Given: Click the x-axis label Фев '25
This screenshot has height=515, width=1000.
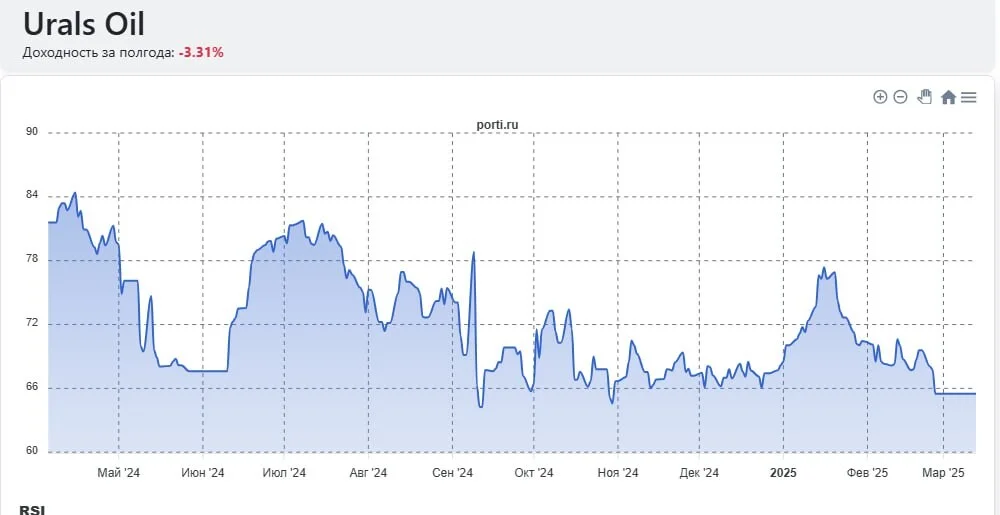Looking at the screenshot, I should pos(867,474).
